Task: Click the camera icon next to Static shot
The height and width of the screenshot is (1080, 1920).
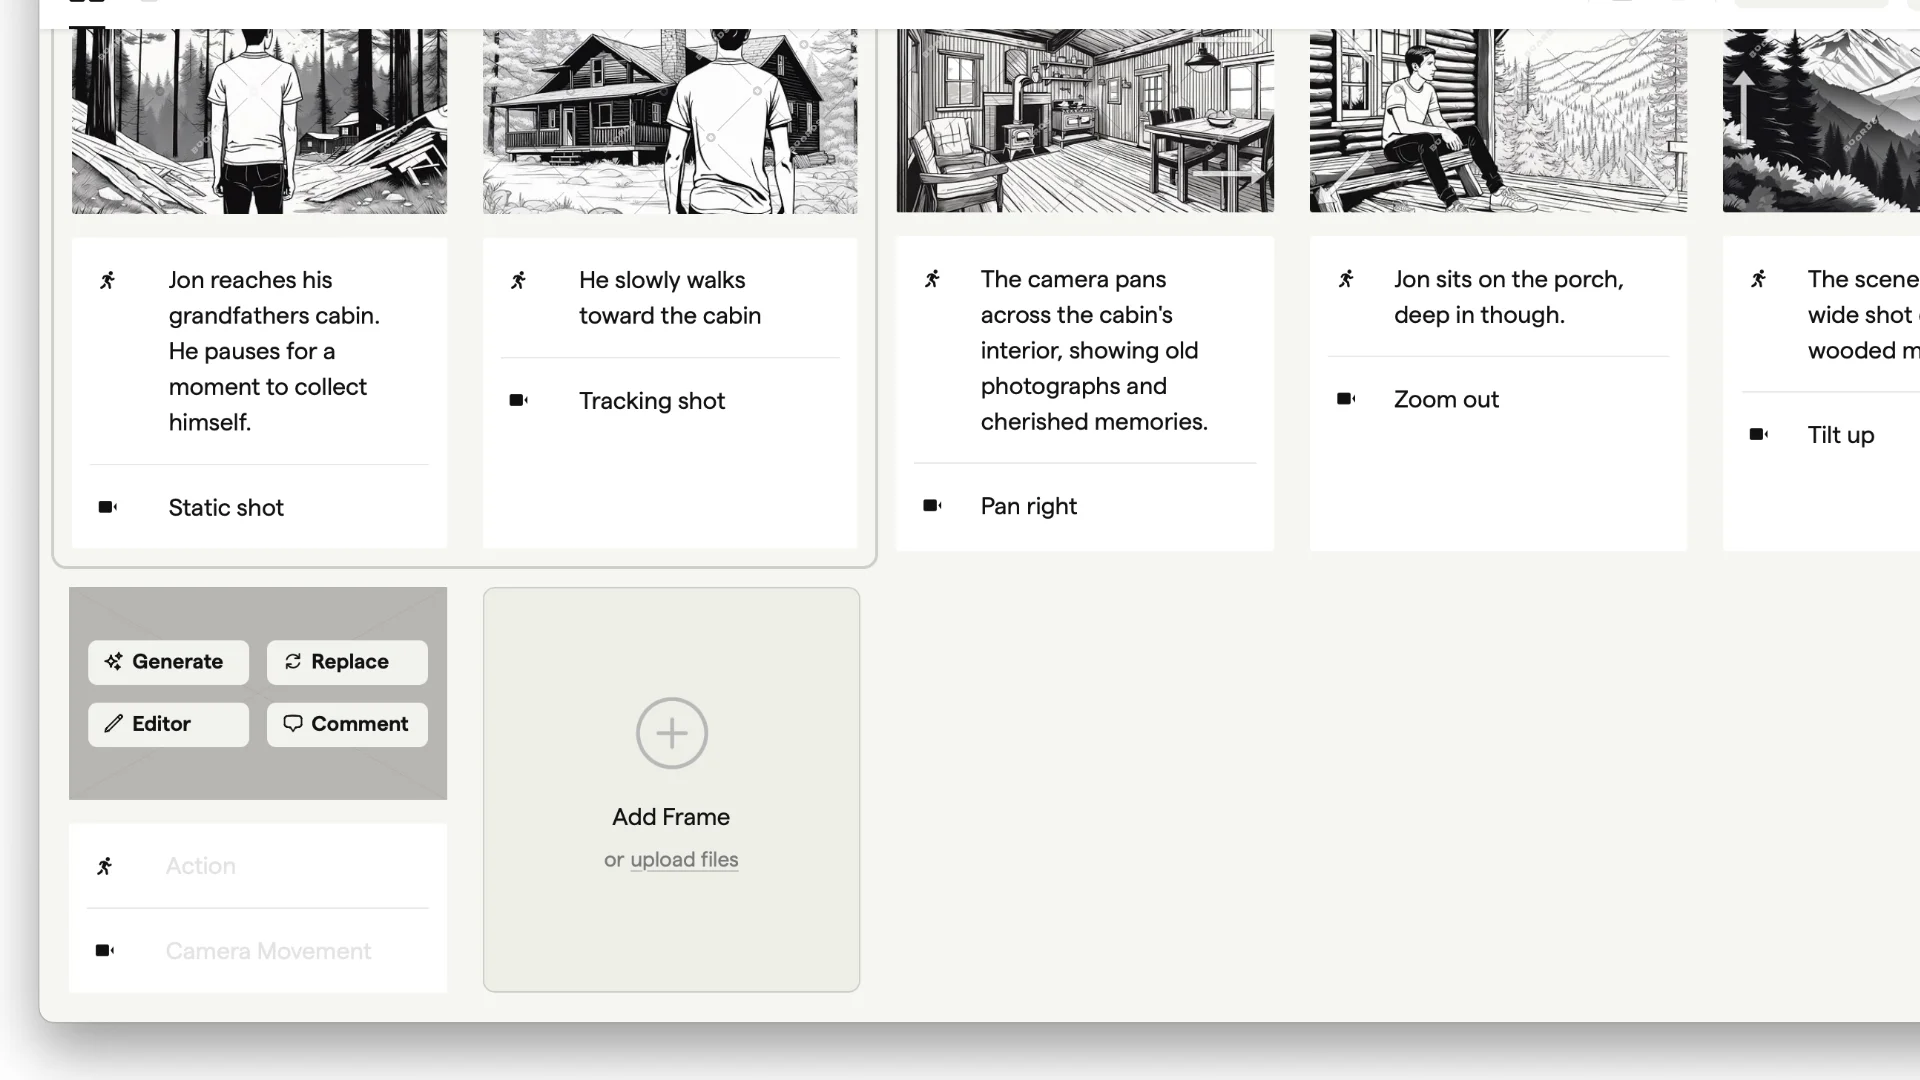Action: coord(108,508)
